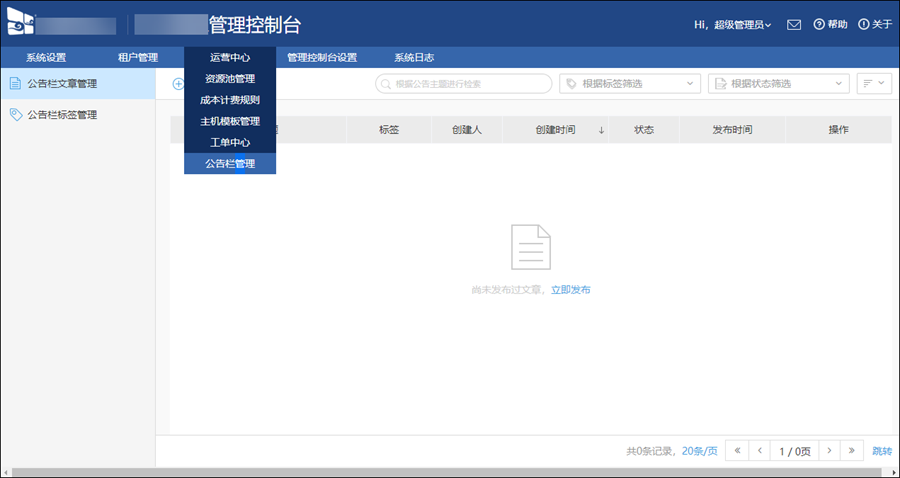Click the 立即发布 link

click(571, 290)
